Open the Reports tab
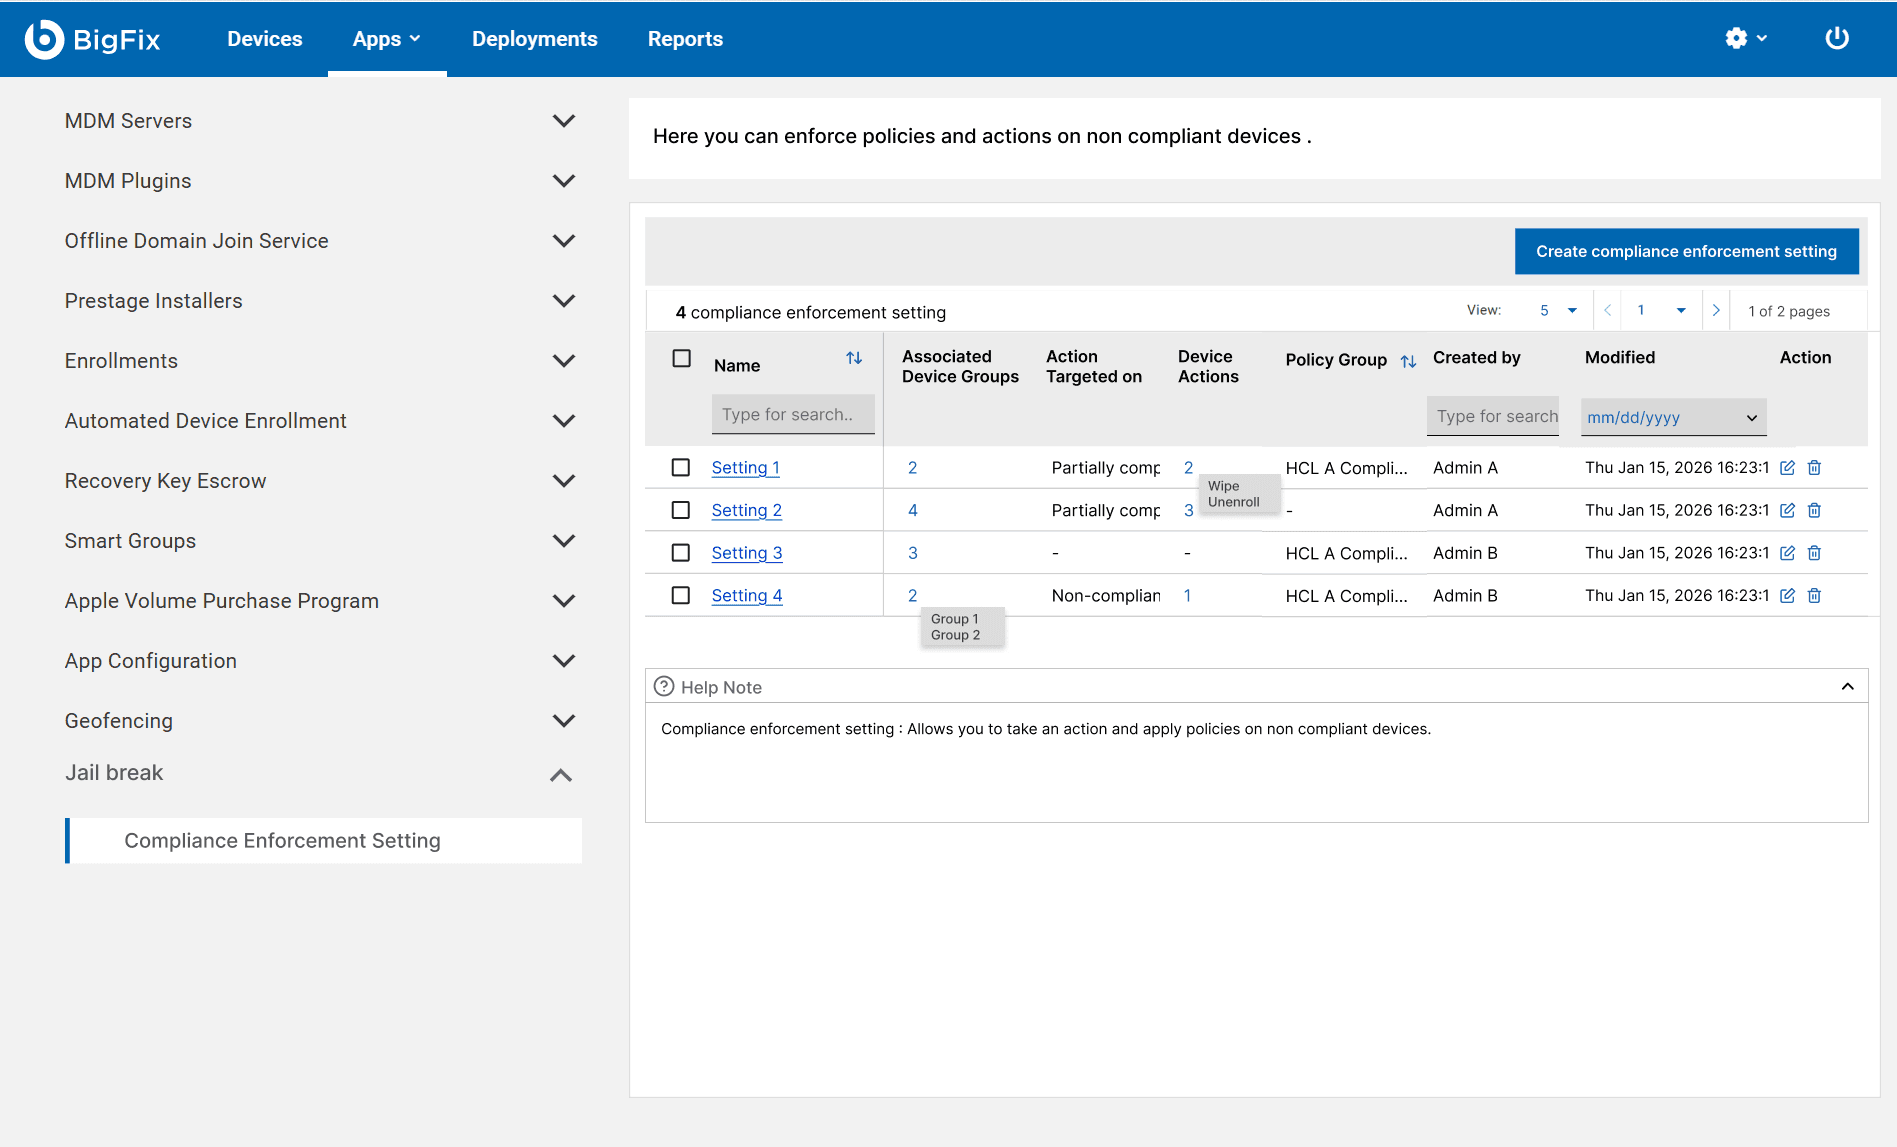The height and width of the screenshot is (1147, 1897). point(685,39)
